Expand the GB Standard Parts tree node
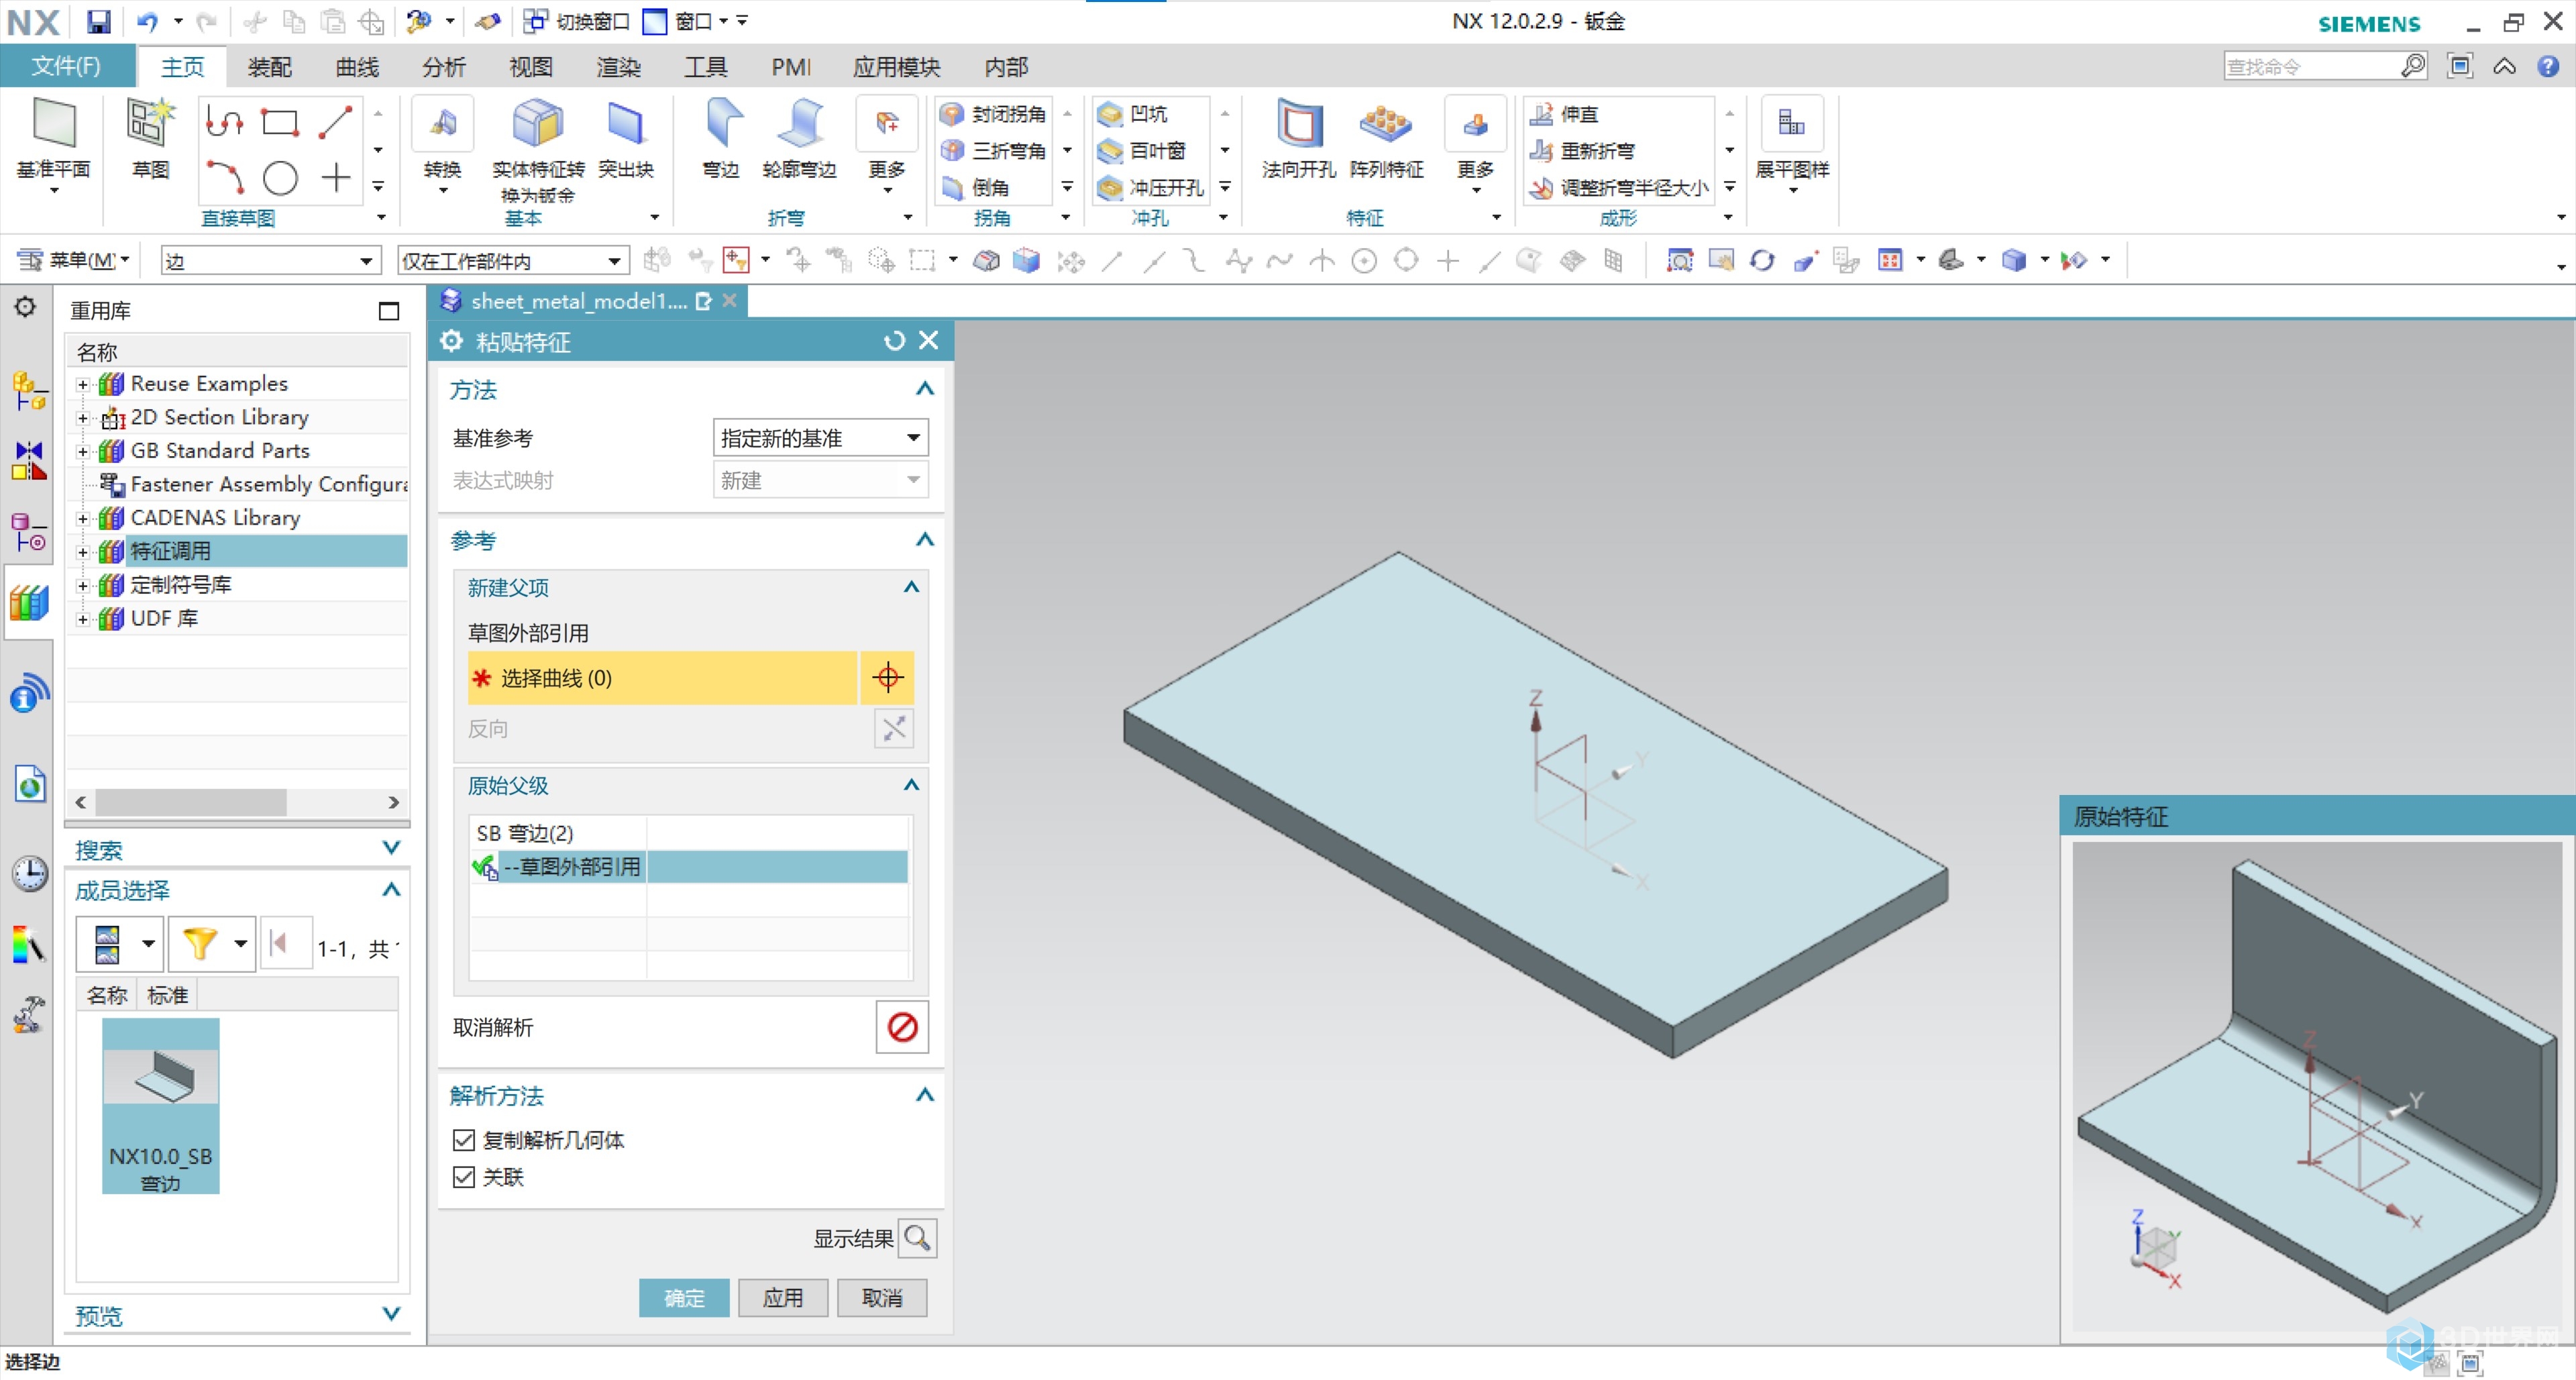This screenshot has height=1380, width=2576. 83,451
